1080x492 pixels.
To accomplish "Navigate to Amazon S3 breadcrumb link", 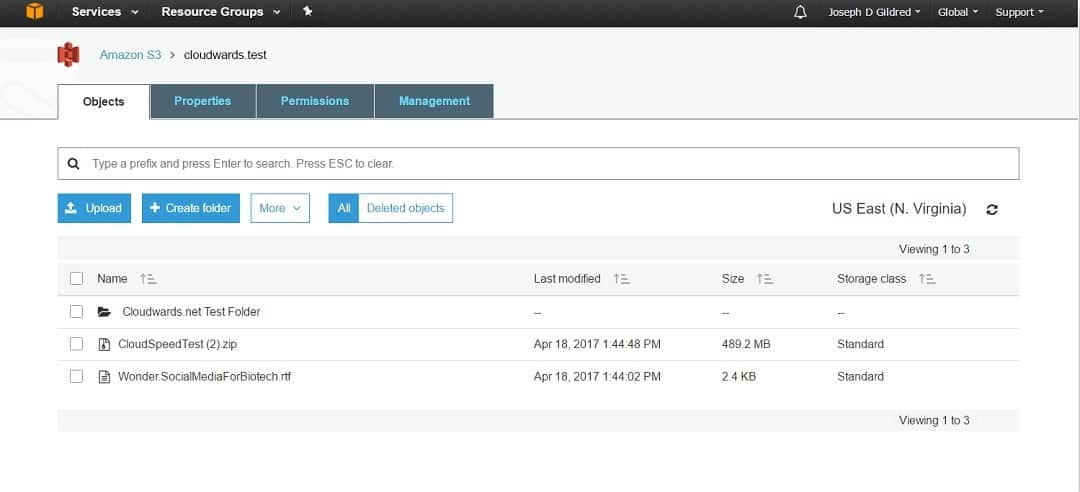I will (x=130, y=54).
